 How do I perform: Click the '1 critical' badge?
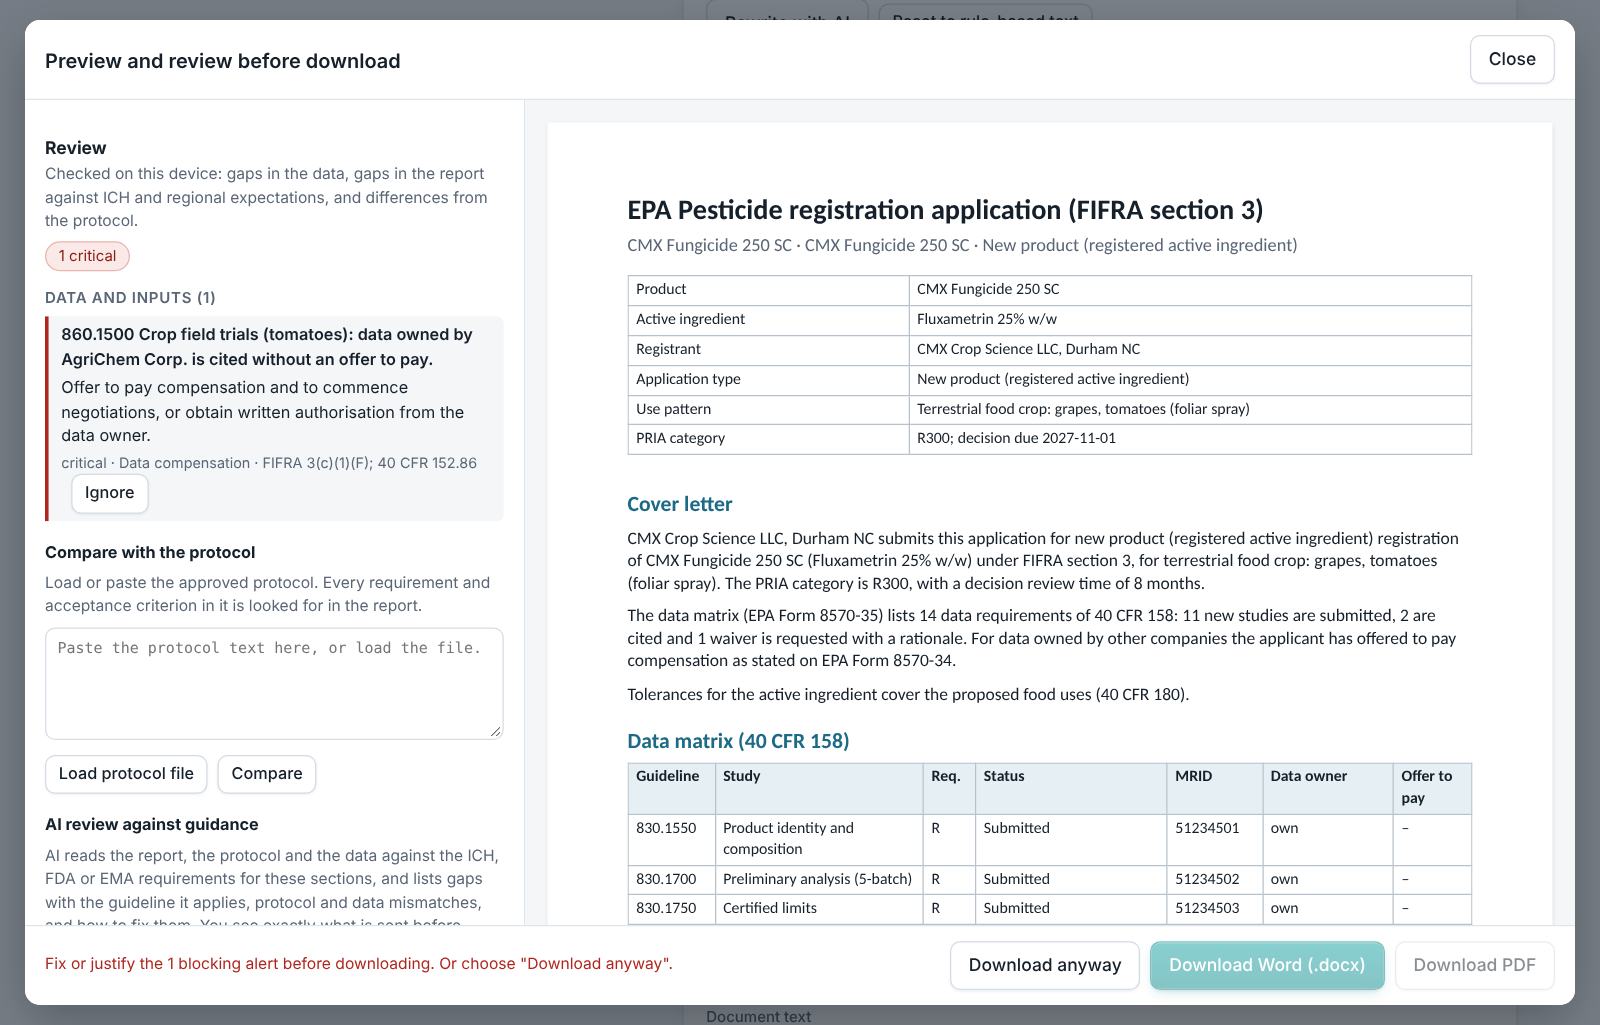tap(87, 256)
